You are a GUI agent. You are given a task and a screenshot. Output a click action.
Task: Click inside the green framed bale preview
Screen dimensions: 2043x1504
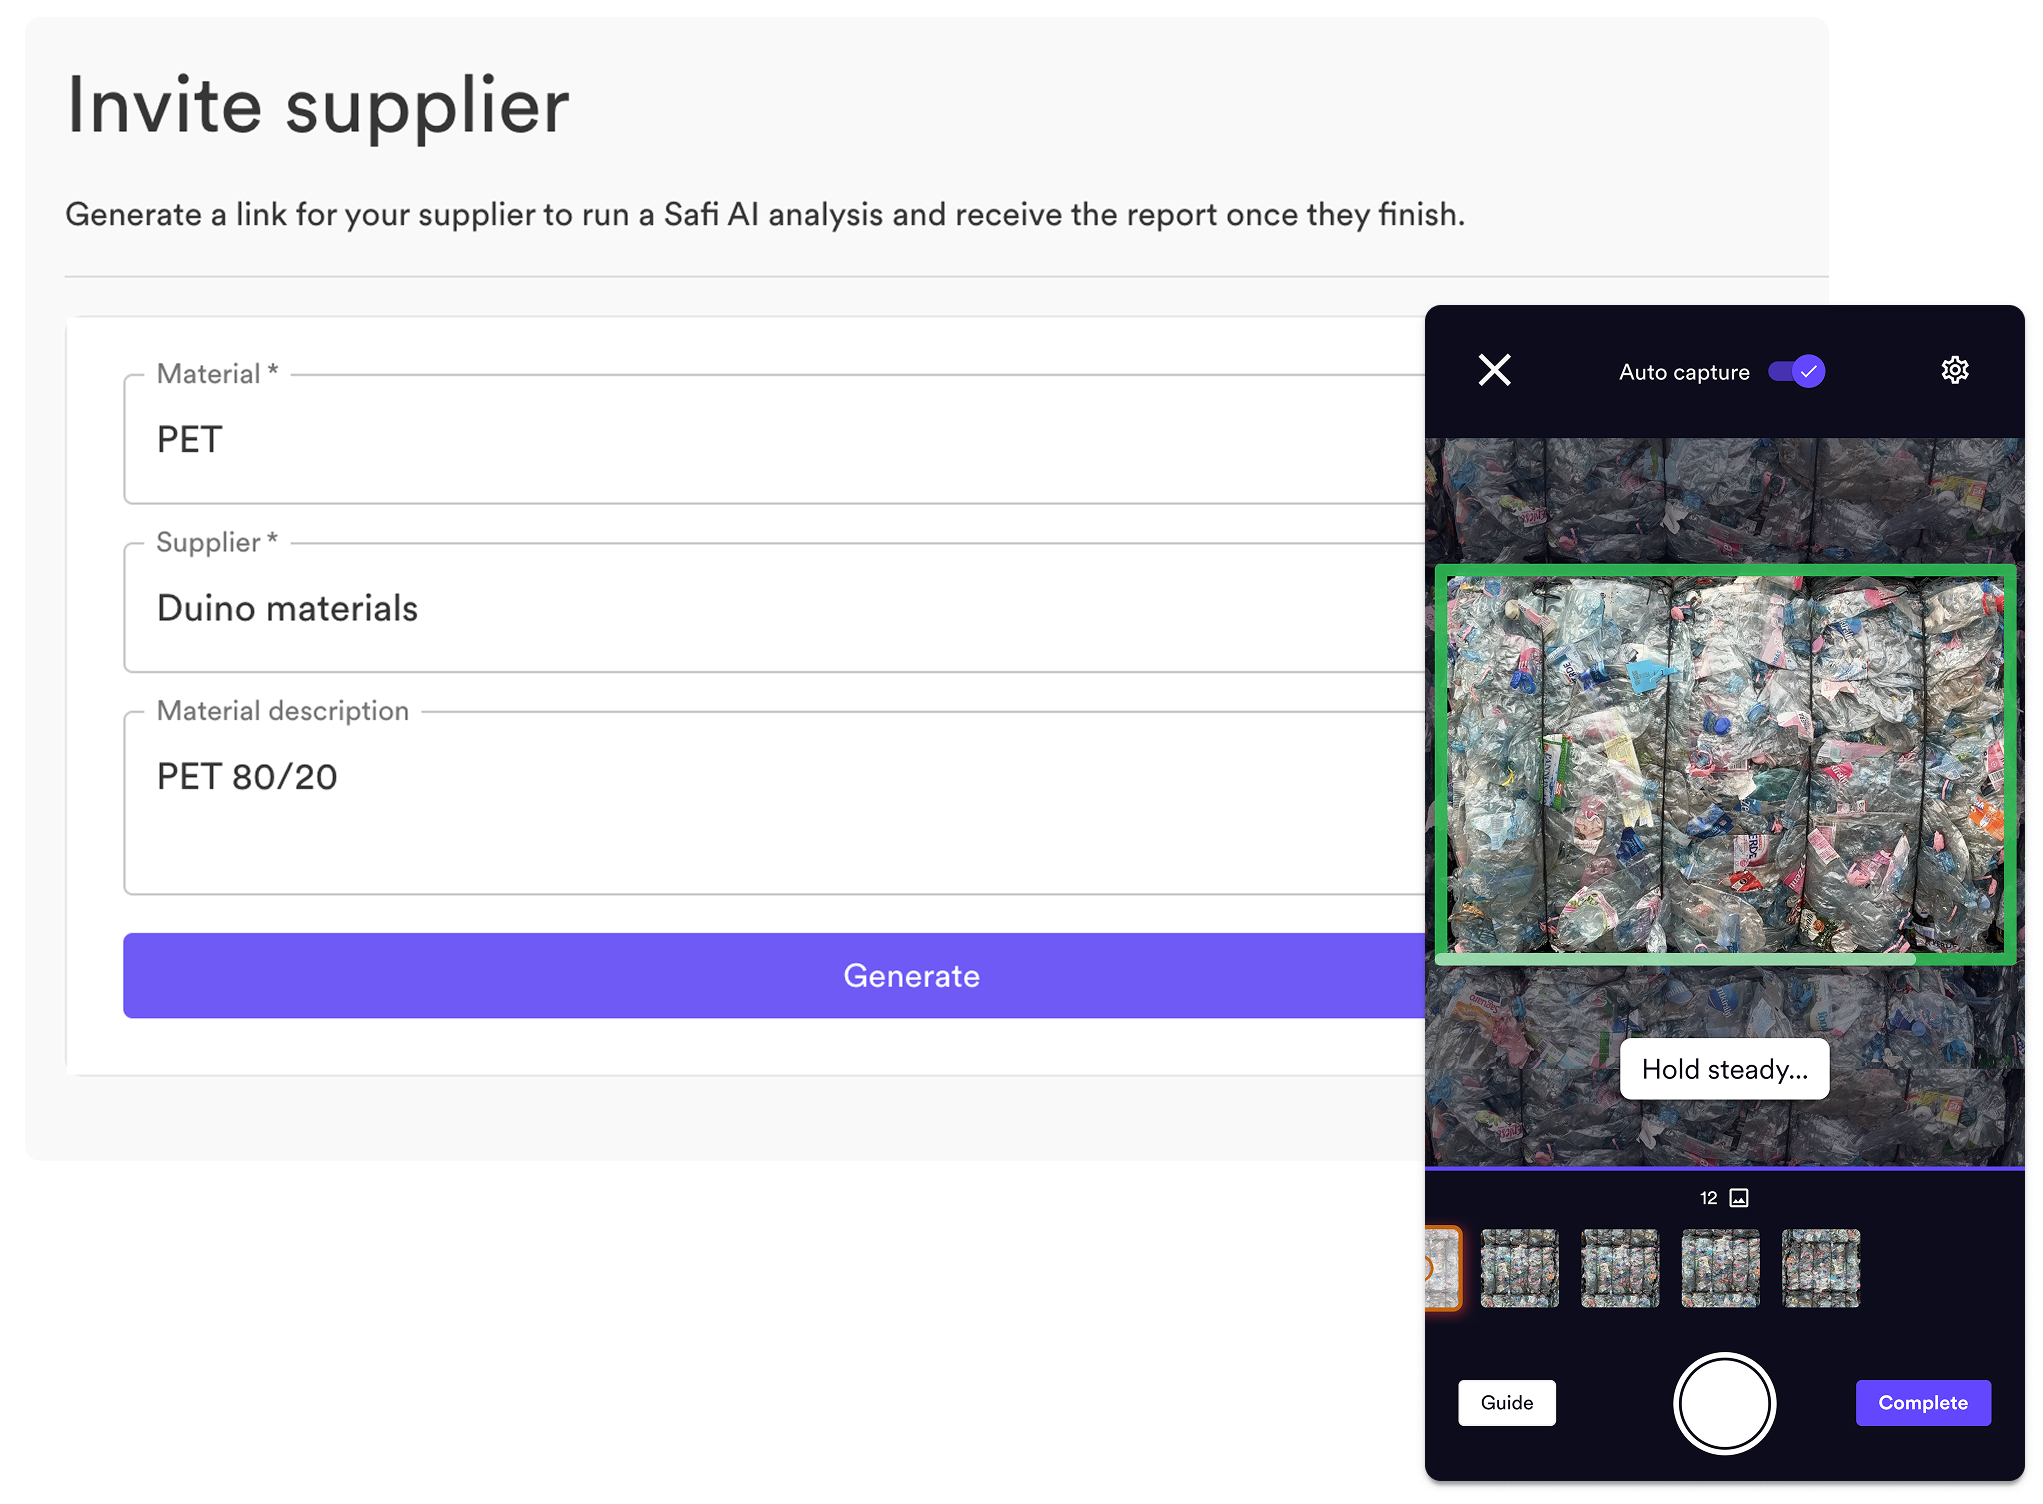click(1725, 764)
